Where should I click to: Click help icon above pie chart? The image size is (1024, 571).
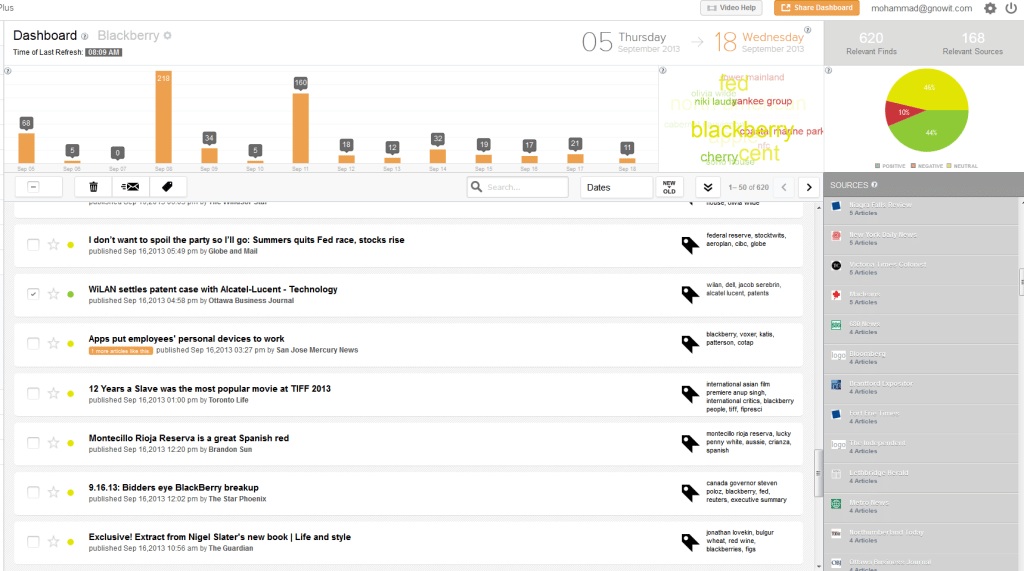[829, 71]
